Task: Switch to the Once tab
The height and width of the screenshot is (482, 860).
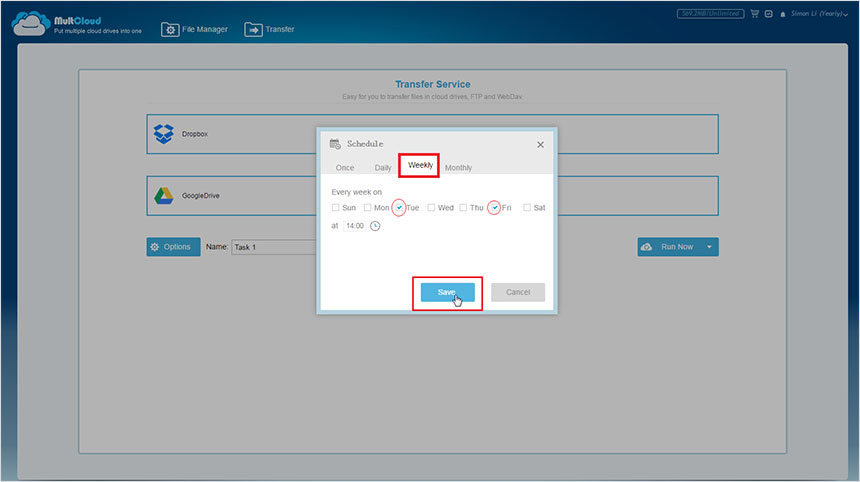Action: [x=345, y=168]
